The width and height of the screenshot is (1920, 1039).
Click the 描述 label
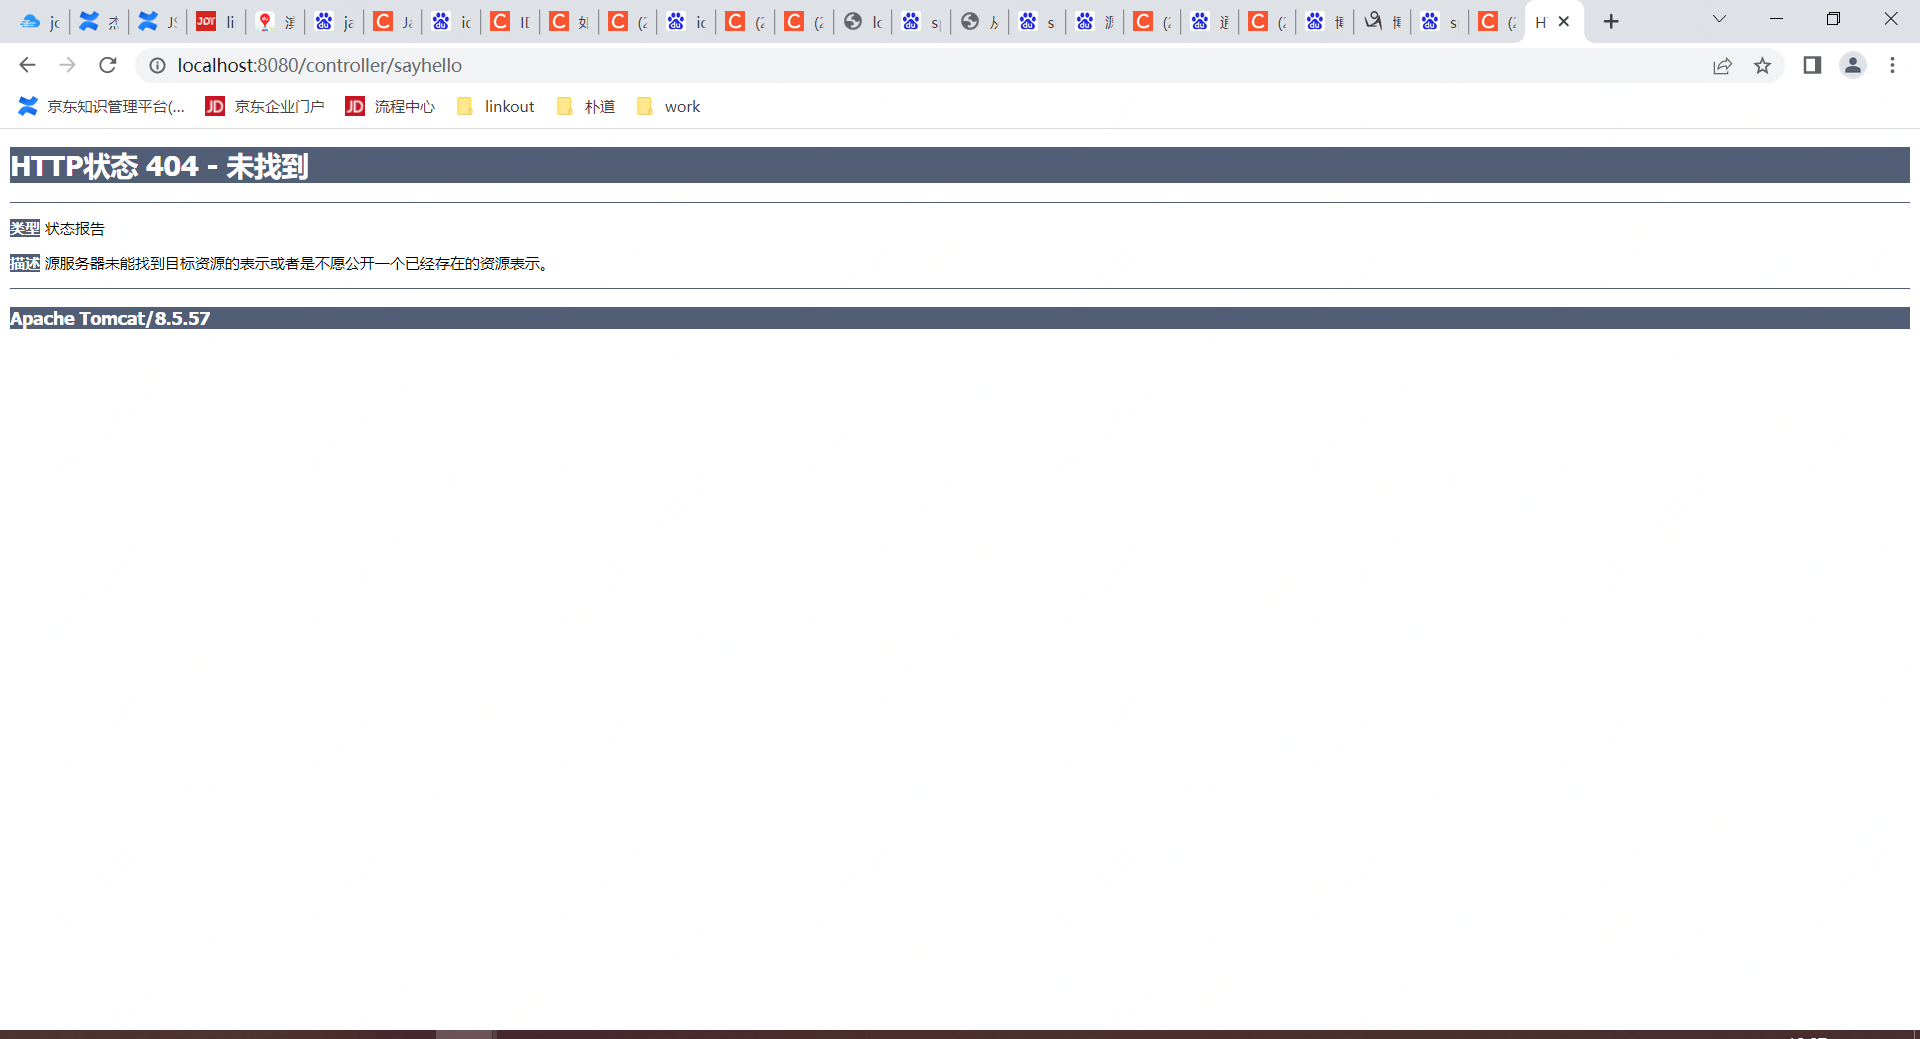pyautogui.click(x=25, y=264)
